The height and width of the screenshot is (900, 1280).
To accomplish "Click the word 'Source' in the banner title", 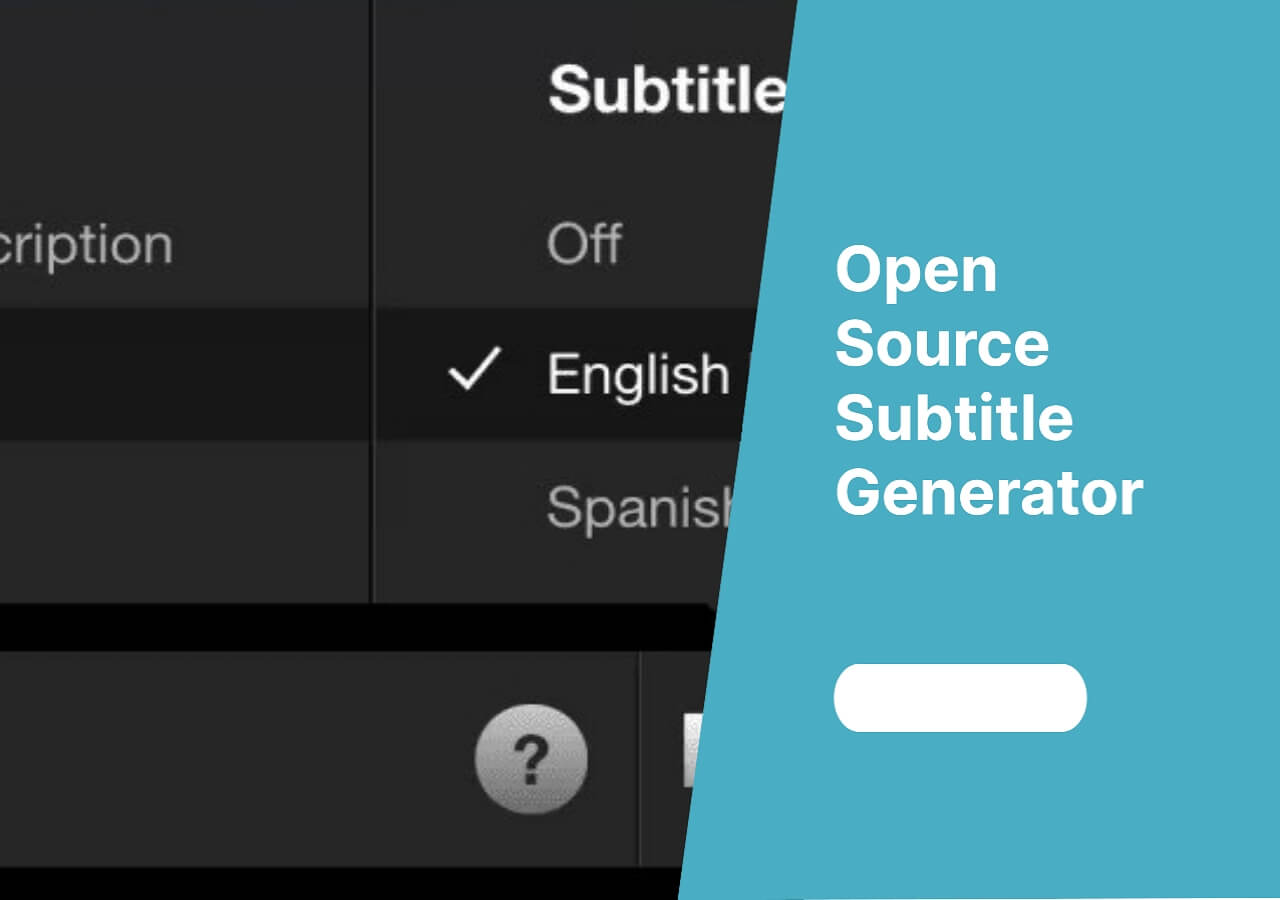I will [x=942, y=343].
